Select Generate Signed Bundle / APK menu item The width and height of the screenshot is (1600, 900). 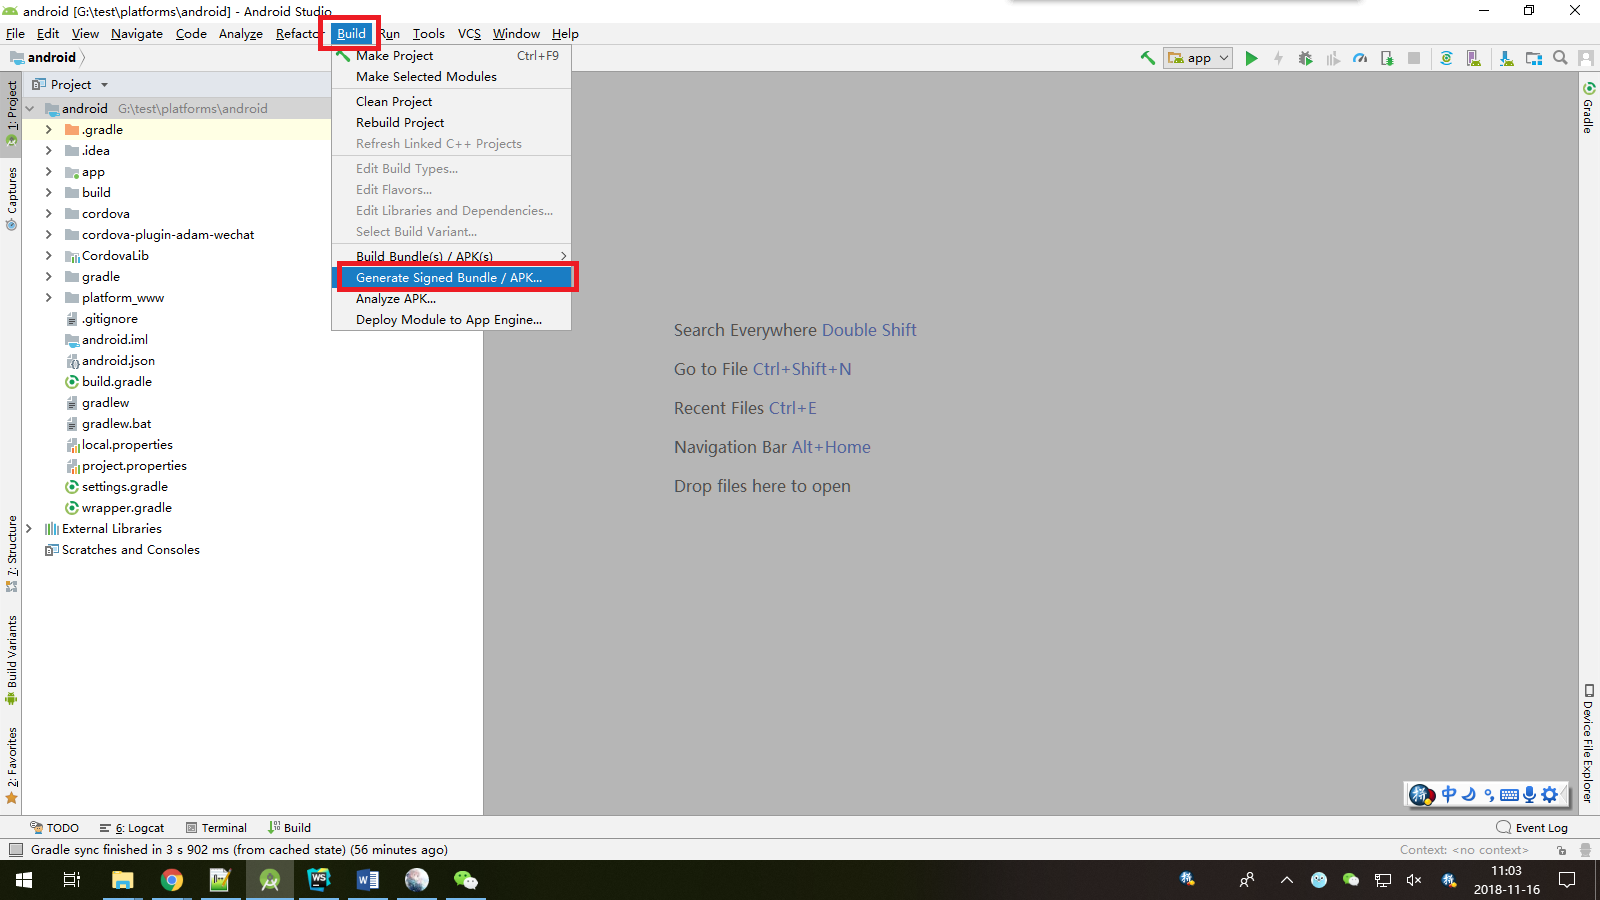(452, 278)
